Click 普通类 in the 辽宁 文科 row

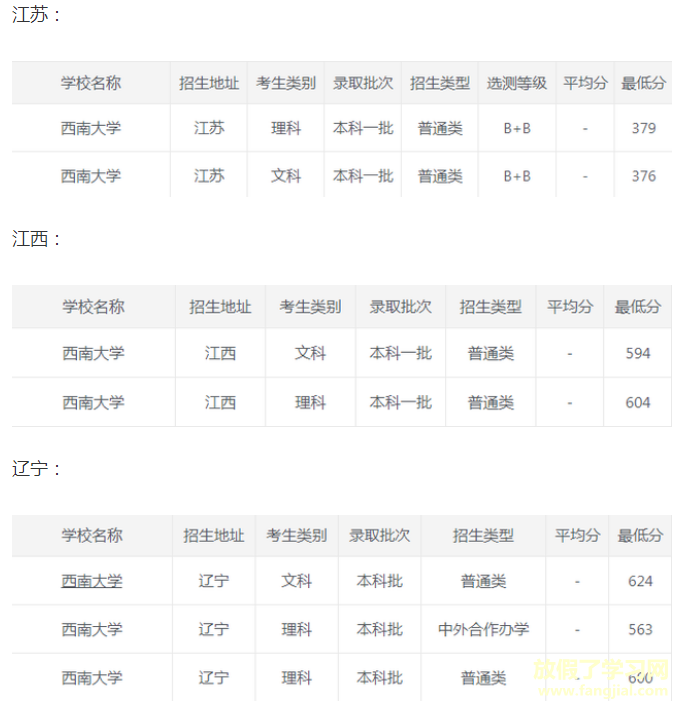483,581
